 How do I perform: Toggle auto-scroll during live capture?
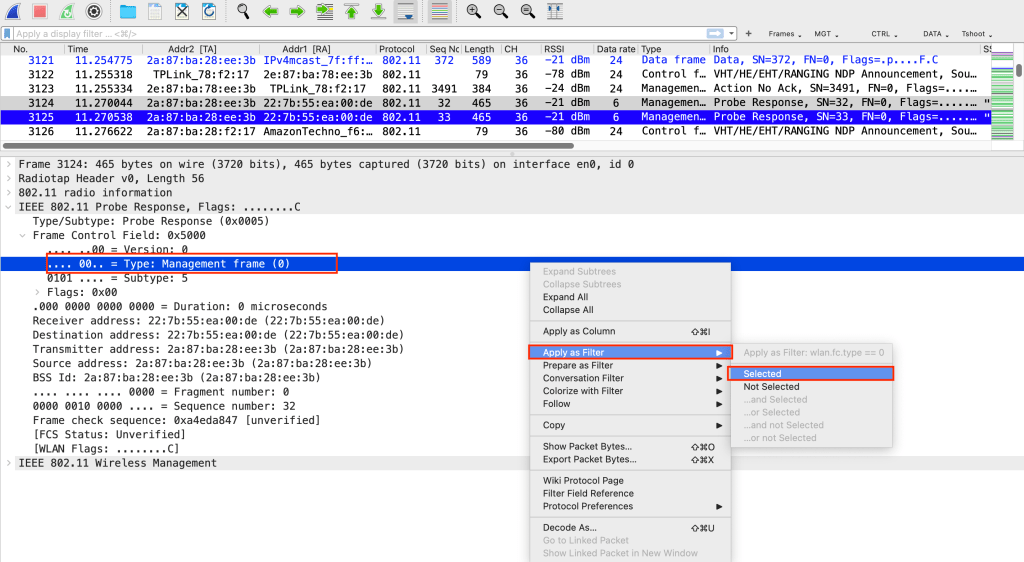[406, 12]
